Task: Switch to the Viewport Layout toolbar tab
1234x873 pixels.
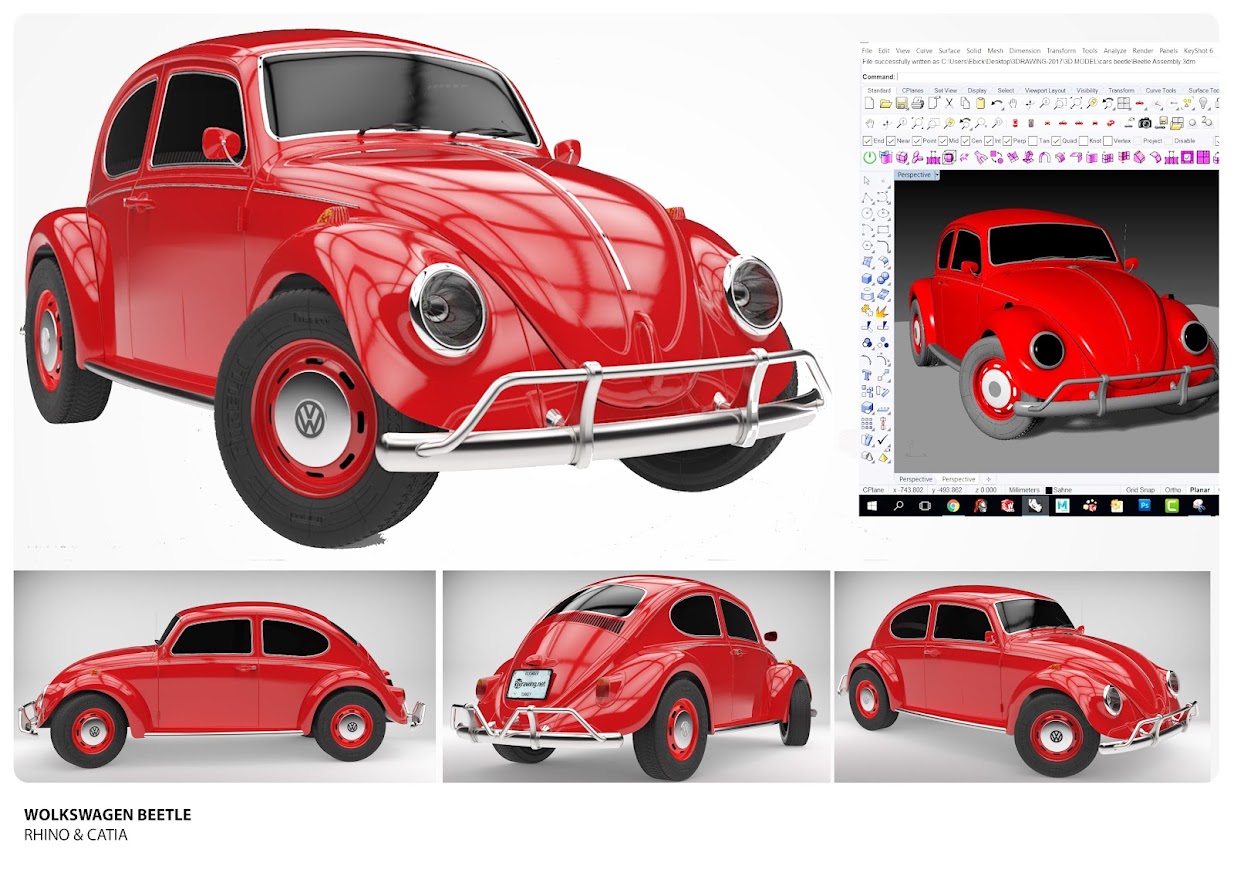Action: click(x=1045, y=90)
